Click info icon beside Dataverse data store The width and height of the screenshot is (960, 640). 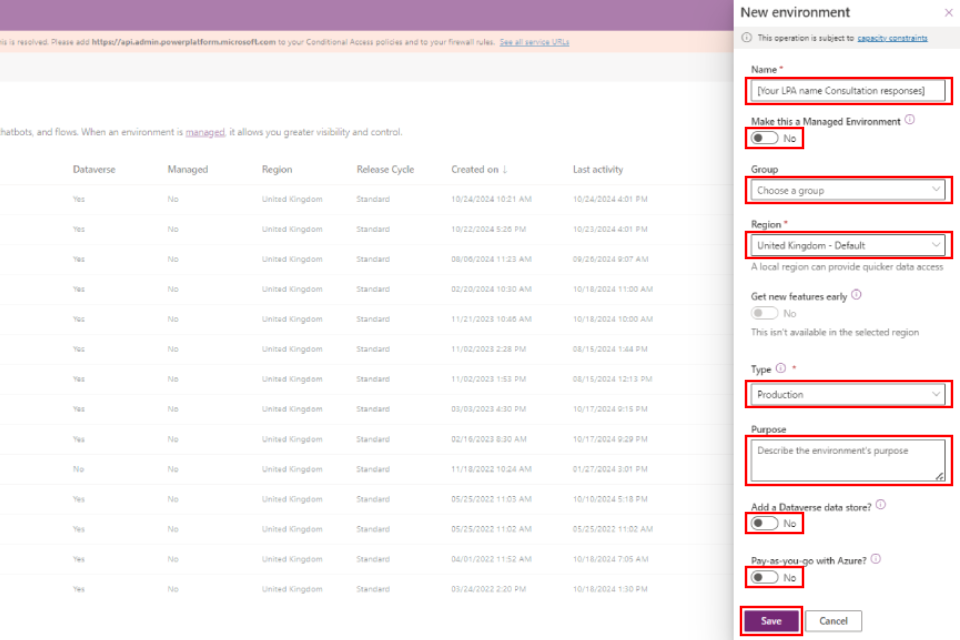(x=880, y=505)
